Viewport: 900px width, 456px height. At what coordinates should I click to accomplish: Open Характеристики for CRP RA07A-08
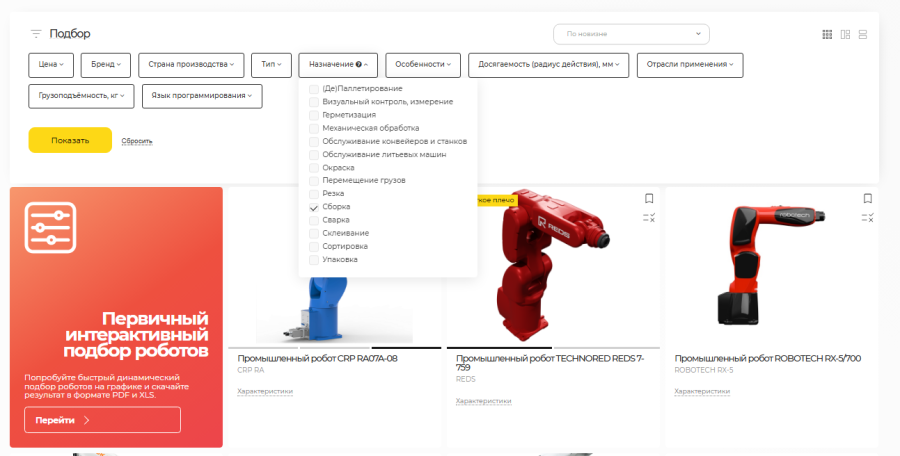pyautogui.click(x=265, y=391)
